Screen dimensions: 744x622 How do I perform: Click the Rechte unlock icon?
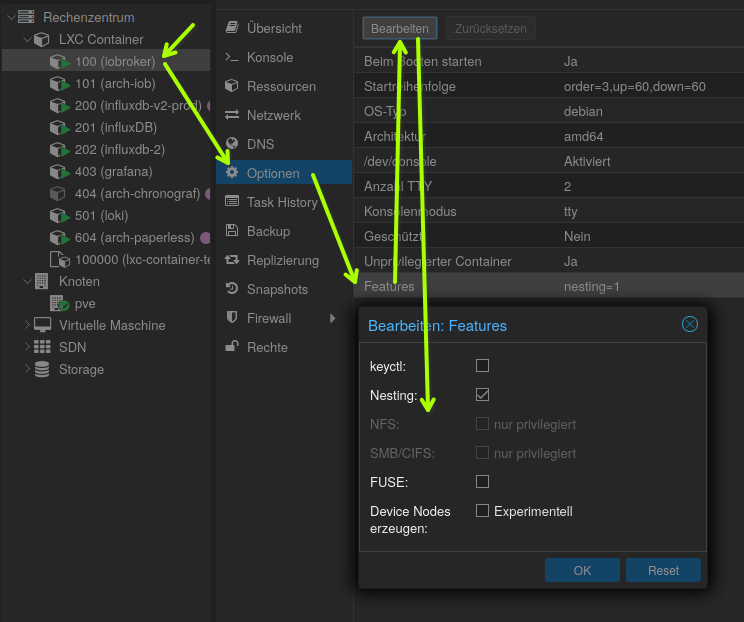click(232, 347)
